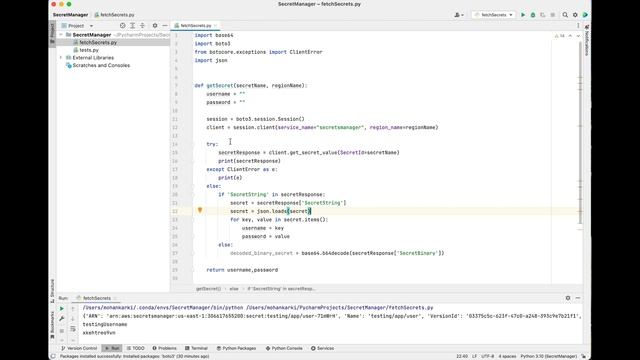Open Python Packages tool window
640x360 pixels.
[x=236, y=348]
